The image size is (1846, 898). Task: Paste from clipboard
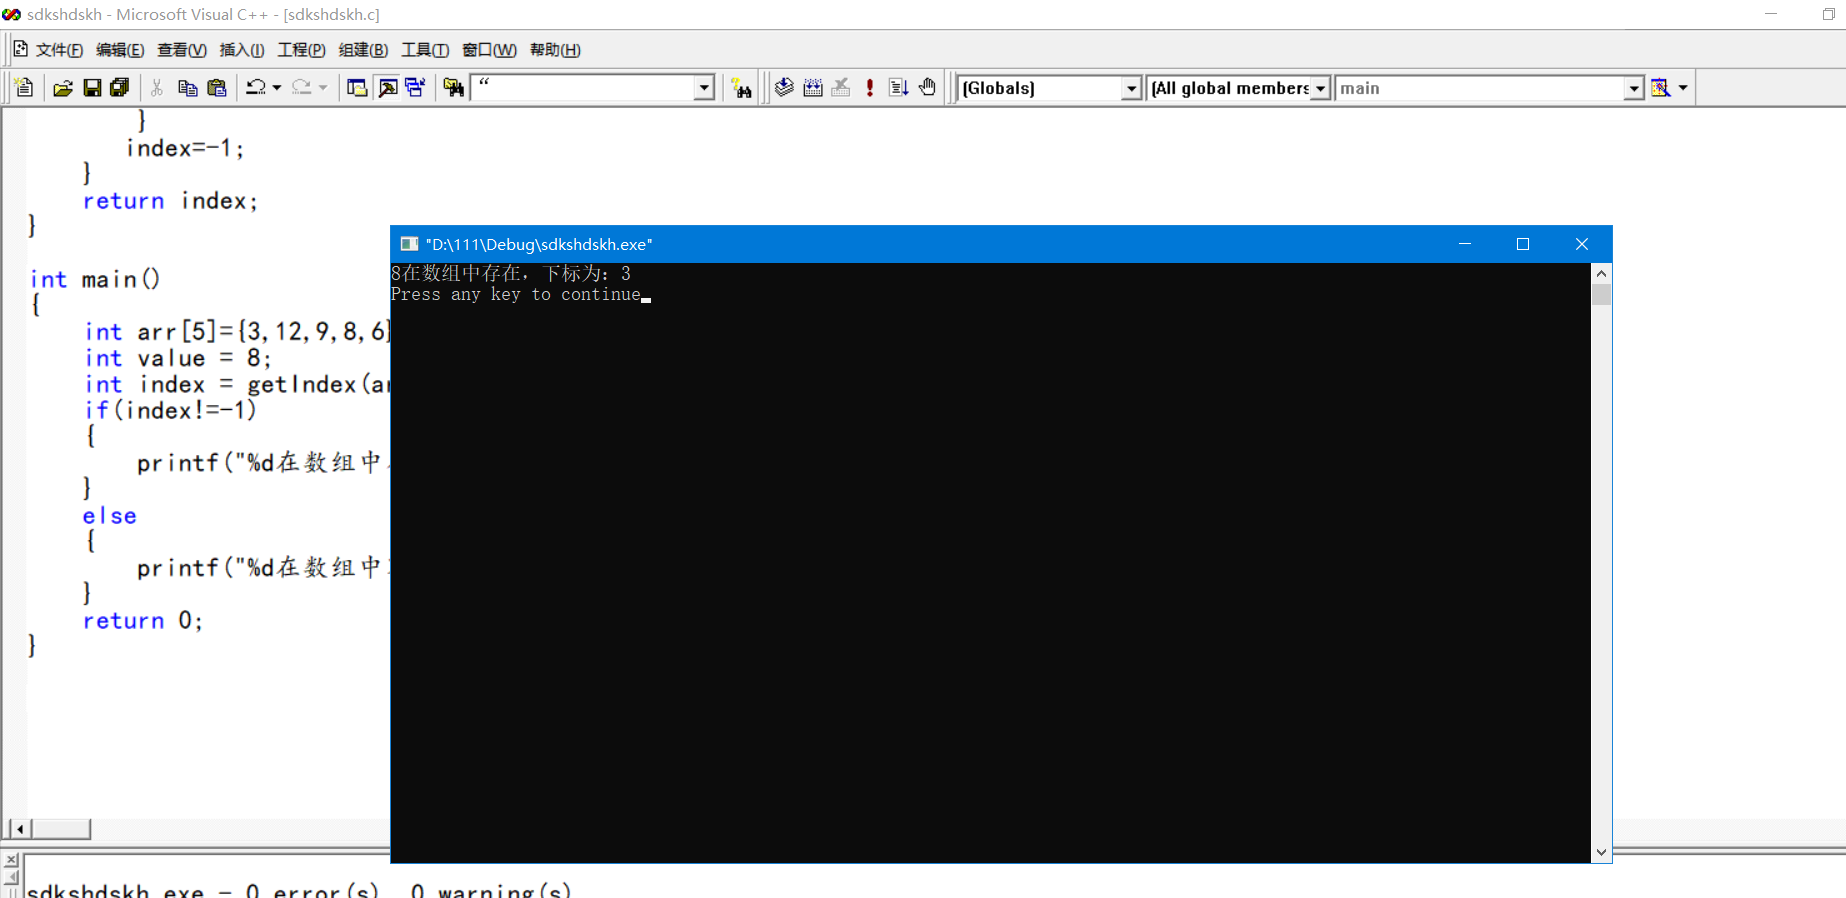[x=216, y=88]
